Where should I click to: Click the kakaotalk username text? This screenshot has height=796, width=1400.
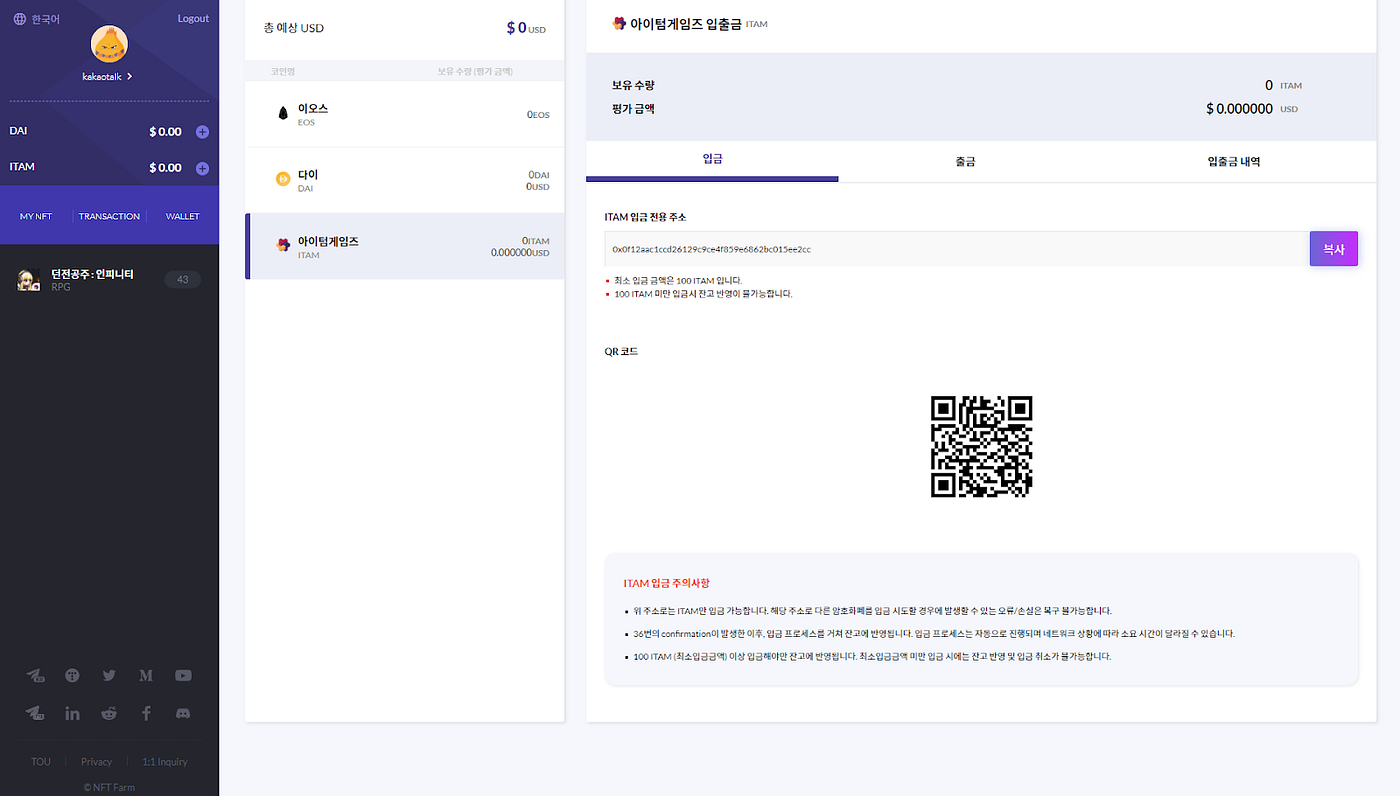point(102,76)
